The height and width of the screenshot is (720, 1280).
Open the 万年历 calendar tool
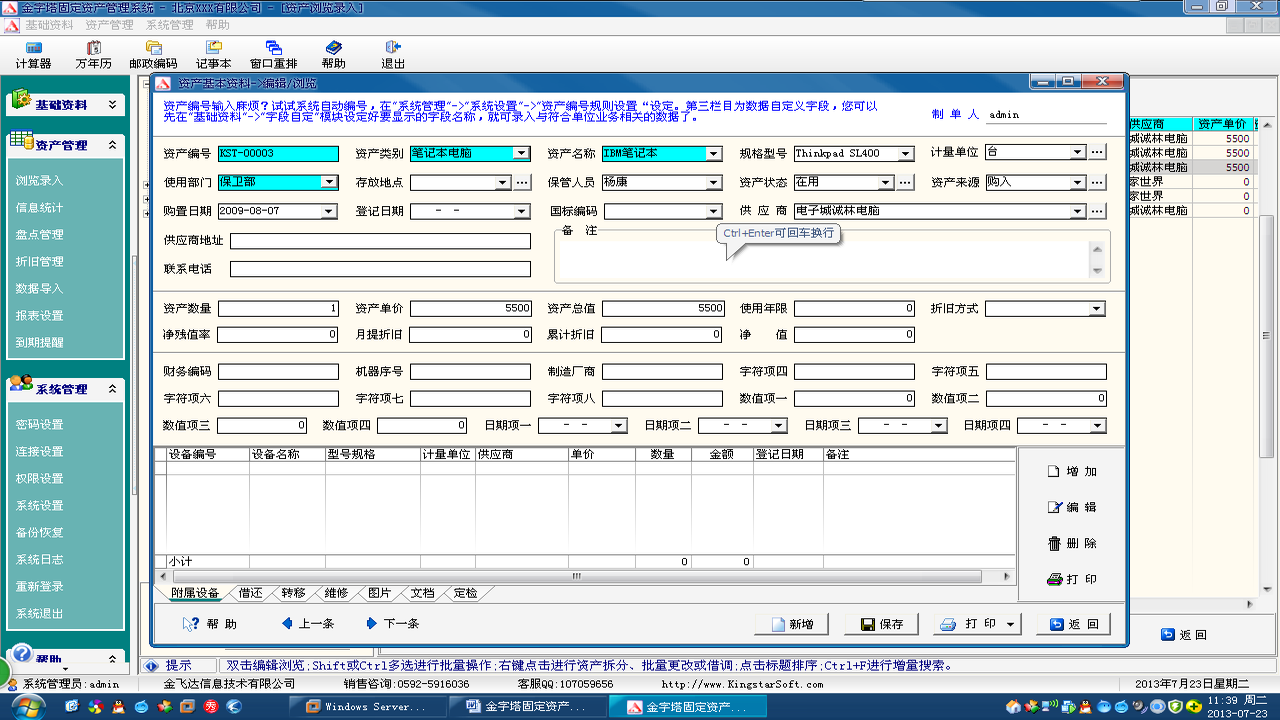tap(93, 54)
